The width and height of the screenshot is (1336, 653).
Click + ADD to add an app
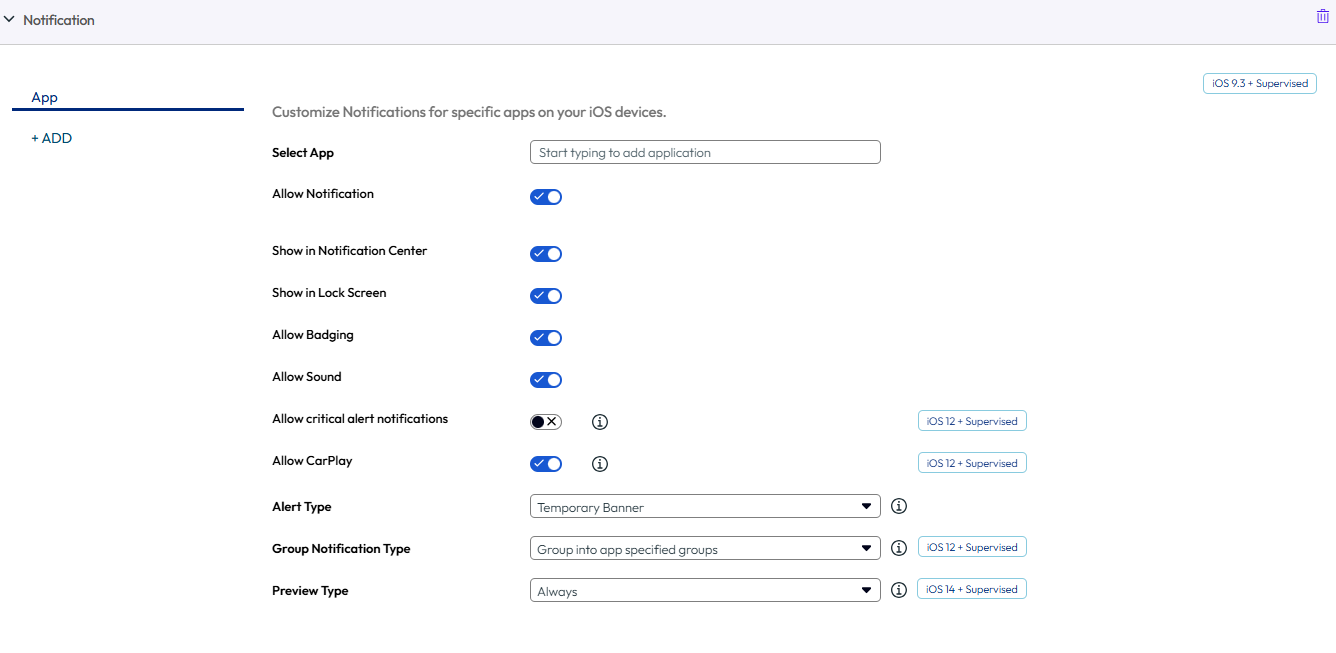52,138
